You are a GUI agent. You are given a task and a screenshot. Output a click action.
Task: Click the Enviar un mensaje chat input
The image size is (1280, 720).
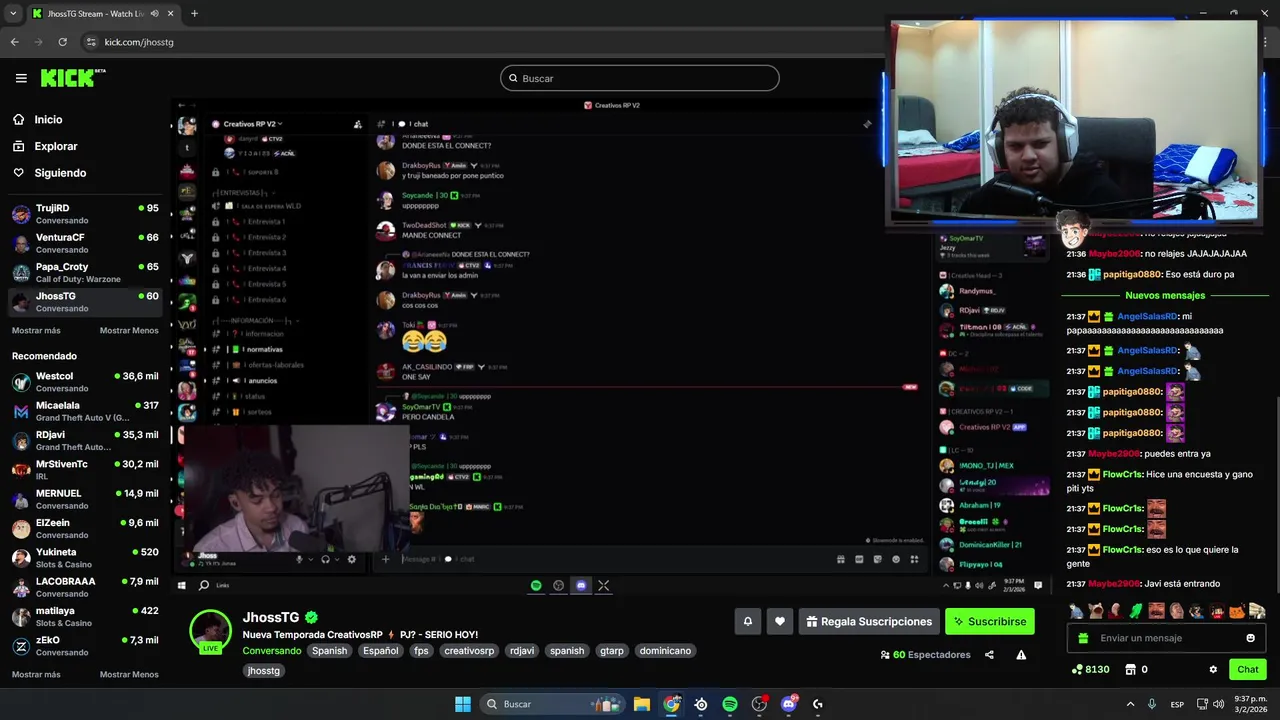tap(1166, 638)
